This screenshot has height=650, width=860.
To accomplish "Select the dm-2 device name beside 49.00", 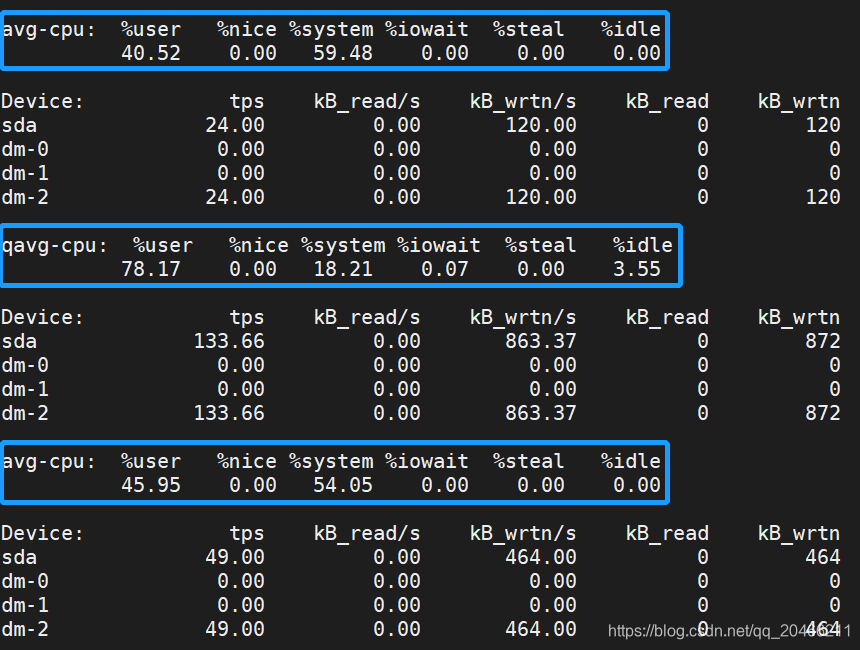I will point(25,630).
